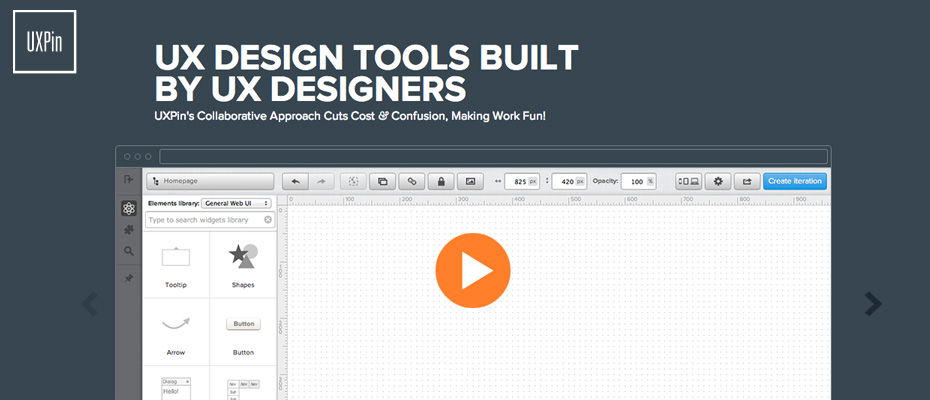930x400 pixels.
Task: Advance to the next slide arrow
Action: pos(872,303)
